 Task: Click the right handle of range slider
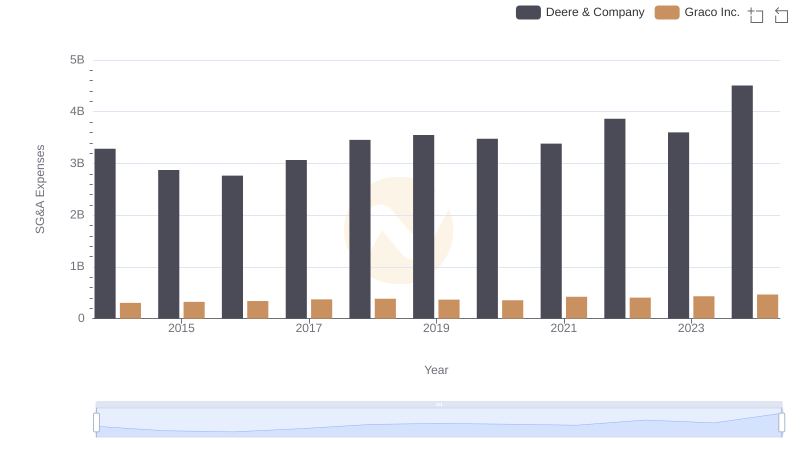tap(781, 423)
